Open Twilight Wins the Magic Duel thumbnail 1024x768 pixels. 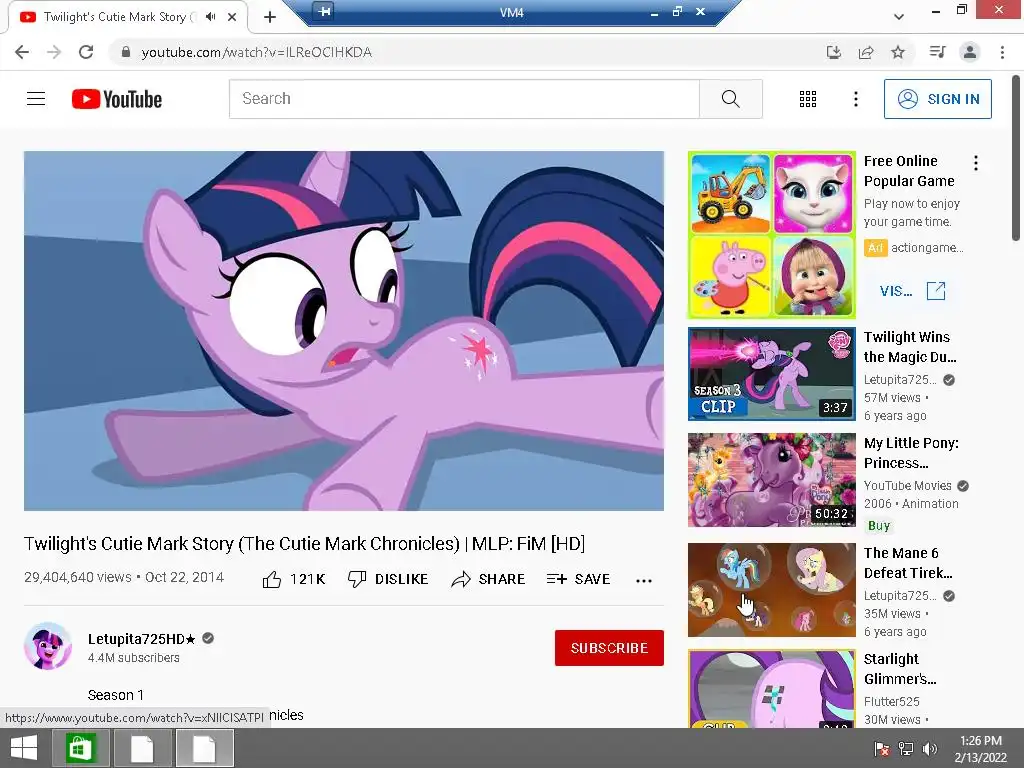tap(772, 374)
